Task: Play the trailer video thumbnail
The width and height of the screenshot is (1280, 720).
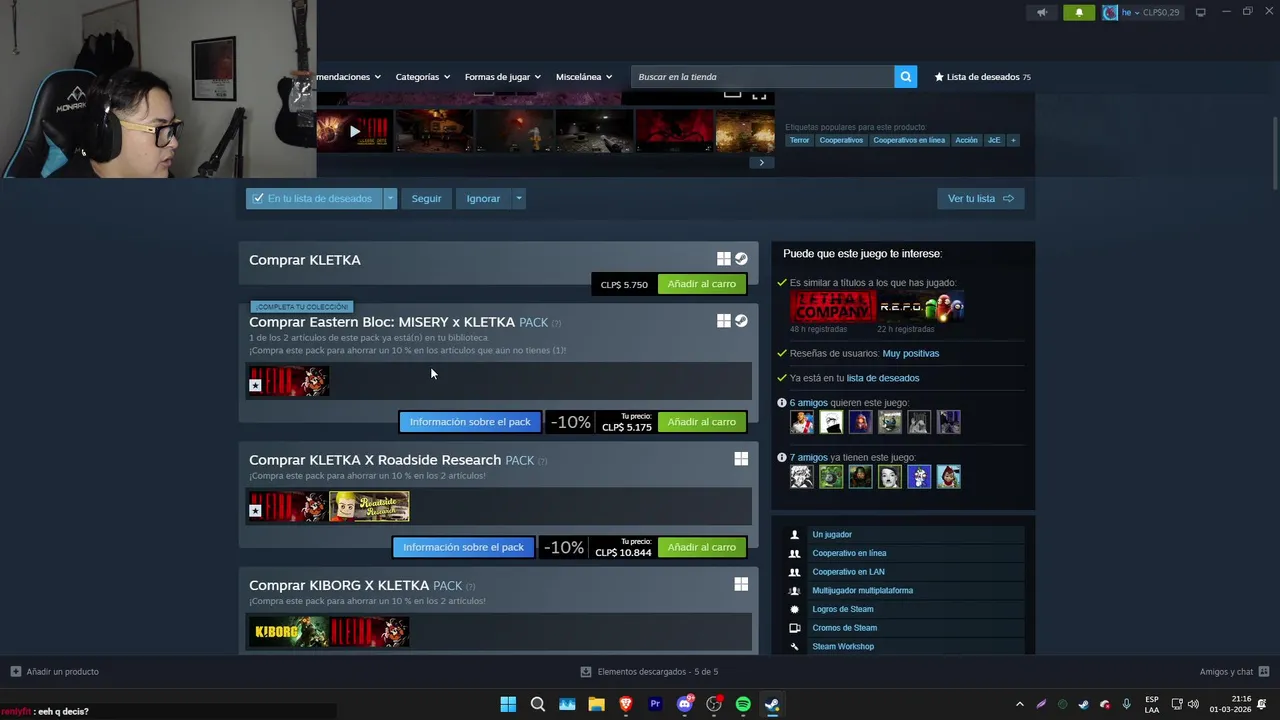Action: [354, 131]
